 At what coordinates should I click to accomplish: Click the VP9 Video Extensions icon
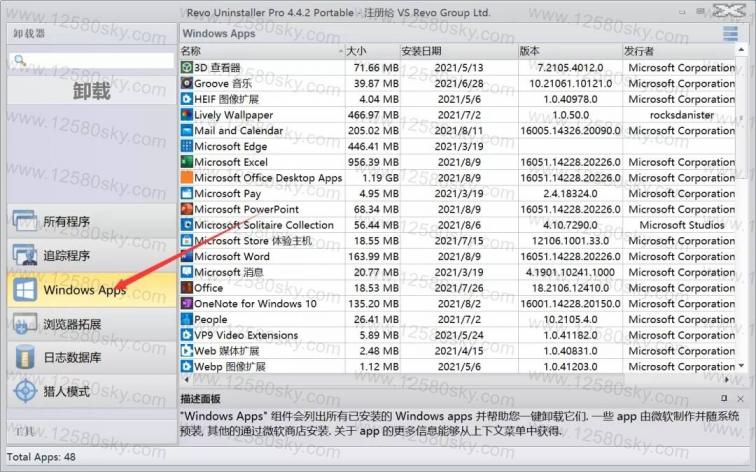pos(187,335)
